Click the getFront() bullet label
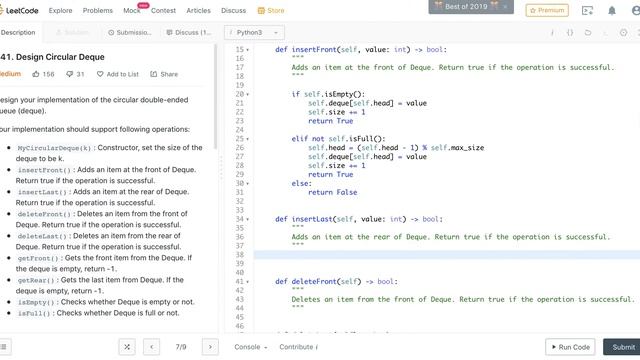The image size is (640, 360). [x=38, y=258]
